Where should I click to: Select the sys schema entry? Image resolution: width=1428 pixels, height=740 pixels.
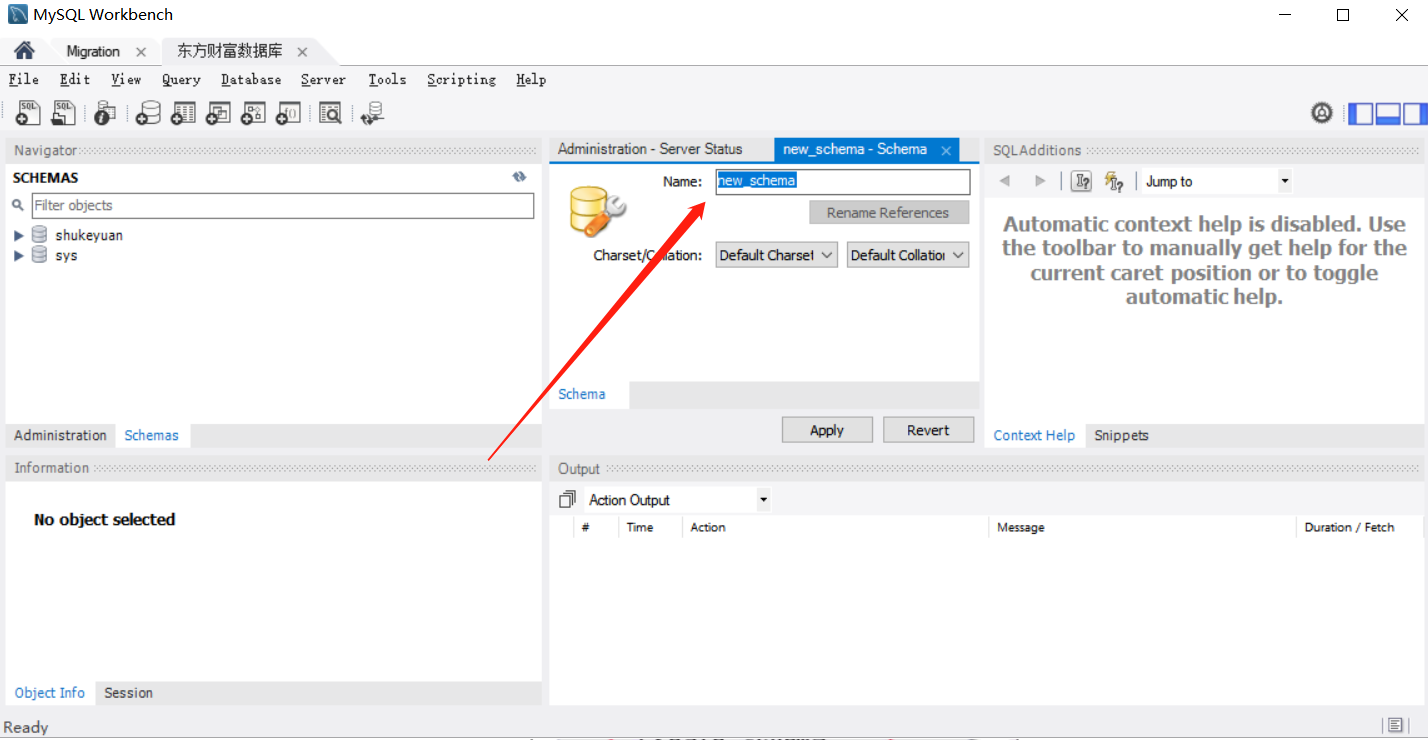66,256
